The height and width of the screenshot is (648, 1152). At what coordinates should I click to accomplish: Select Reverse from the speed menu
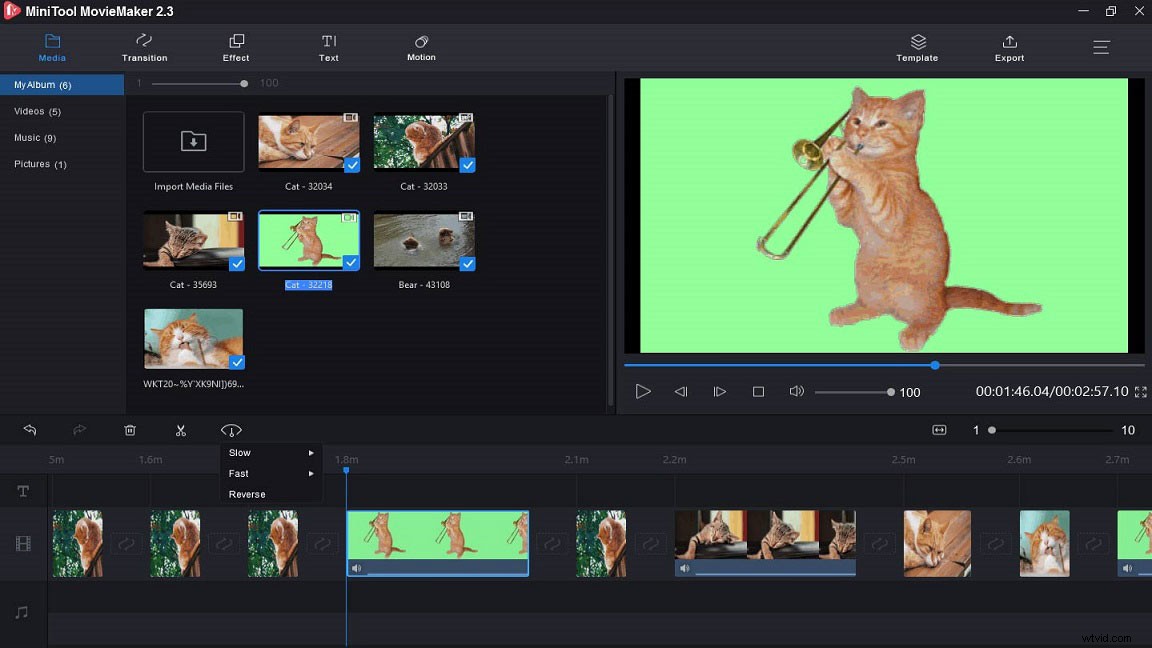click(248, 493)
